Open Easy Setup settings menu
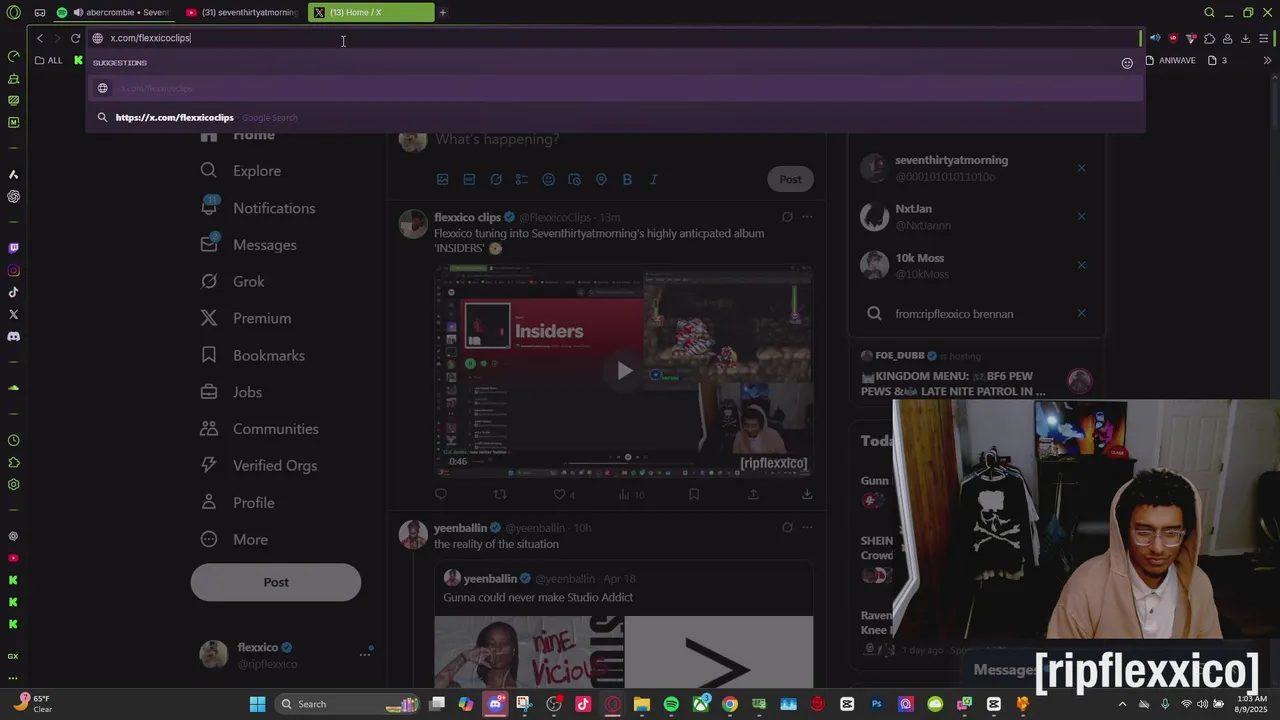Viewport: 1280px width, 720px height. [1265, 38]
